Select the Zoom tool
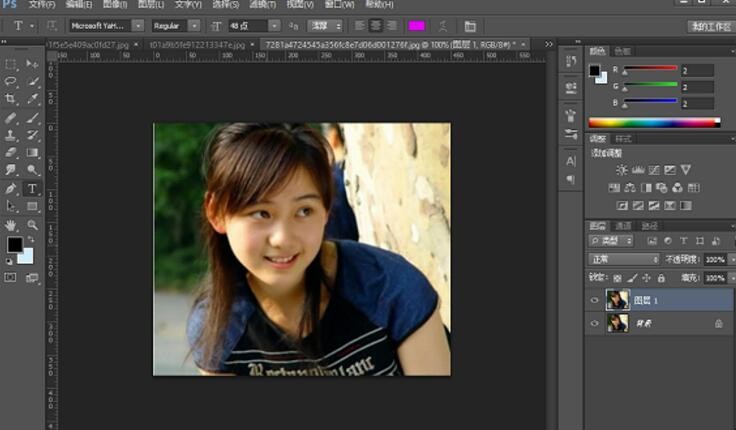736x430 pixels. 32,225
